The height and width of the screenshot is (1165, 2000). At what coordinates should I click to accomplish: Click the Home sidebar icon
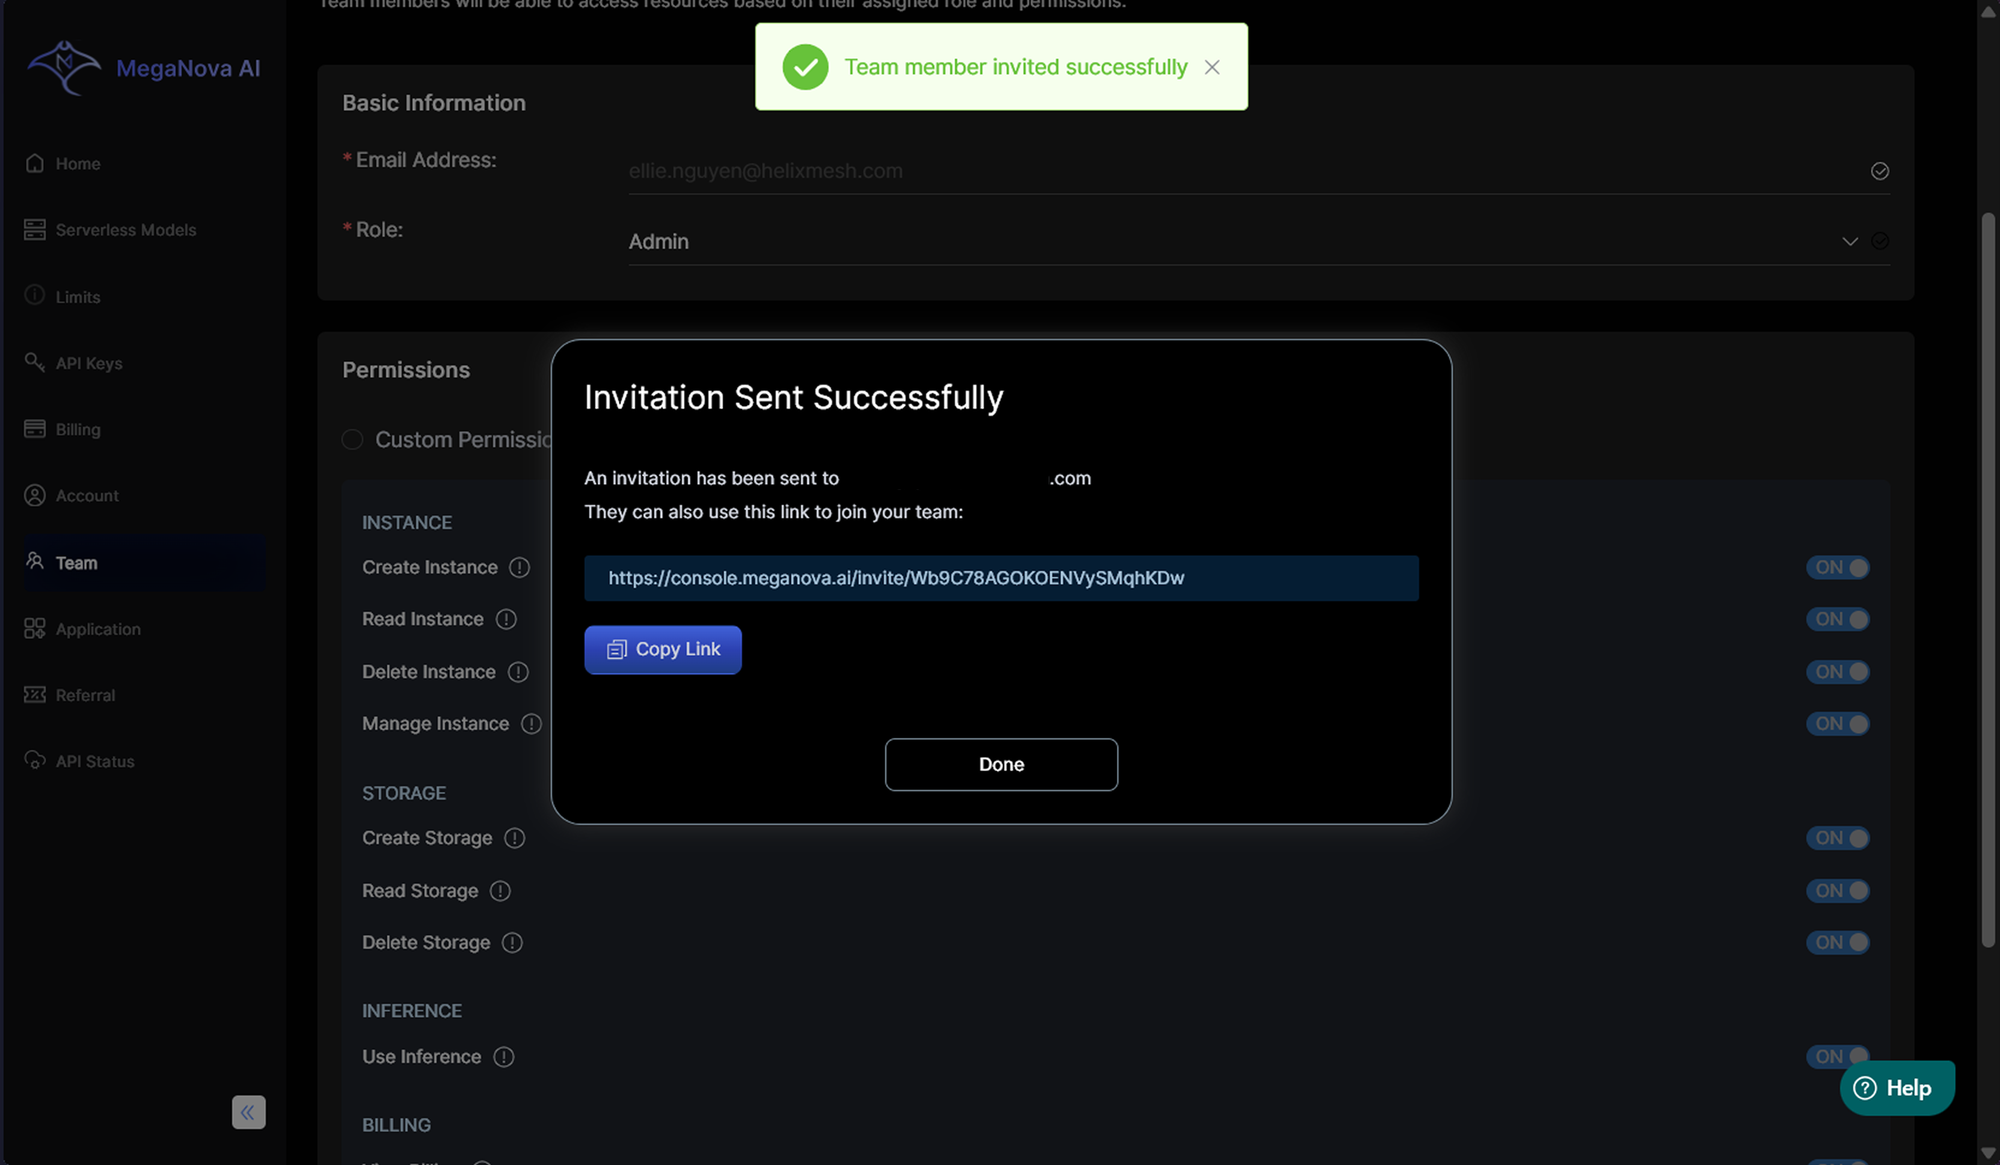point(35,163)
